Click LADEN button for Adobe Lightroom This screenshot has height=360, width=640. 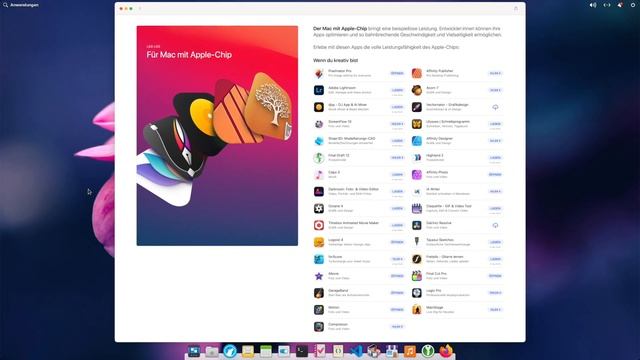397,90
